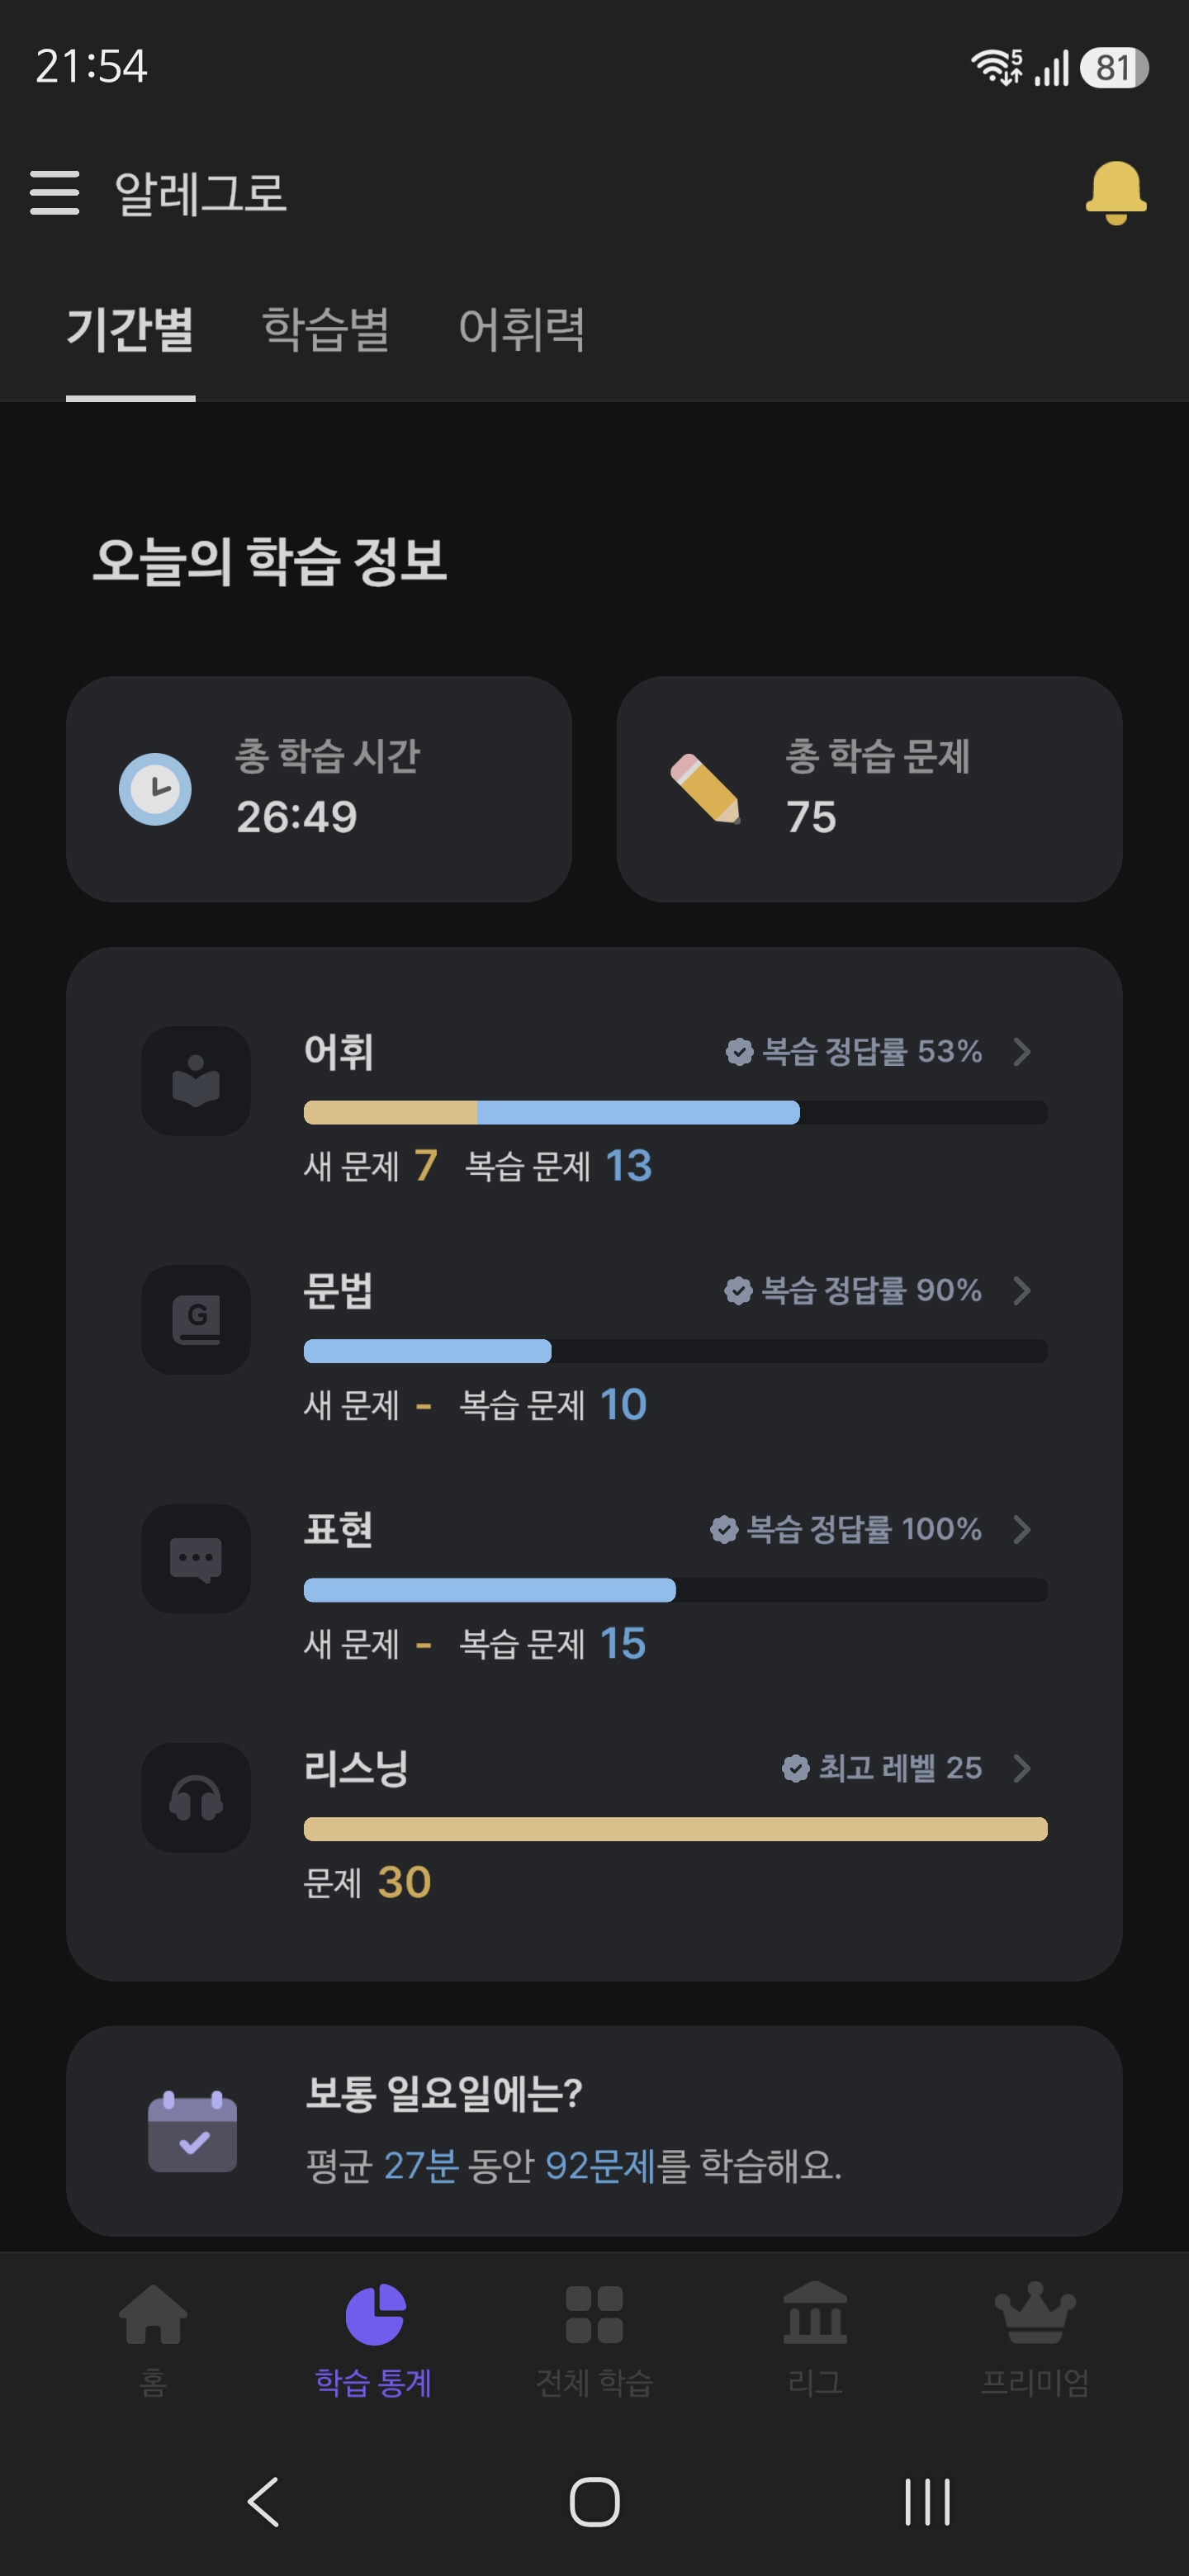Open the 리그 league icon

pos(815,2313)
